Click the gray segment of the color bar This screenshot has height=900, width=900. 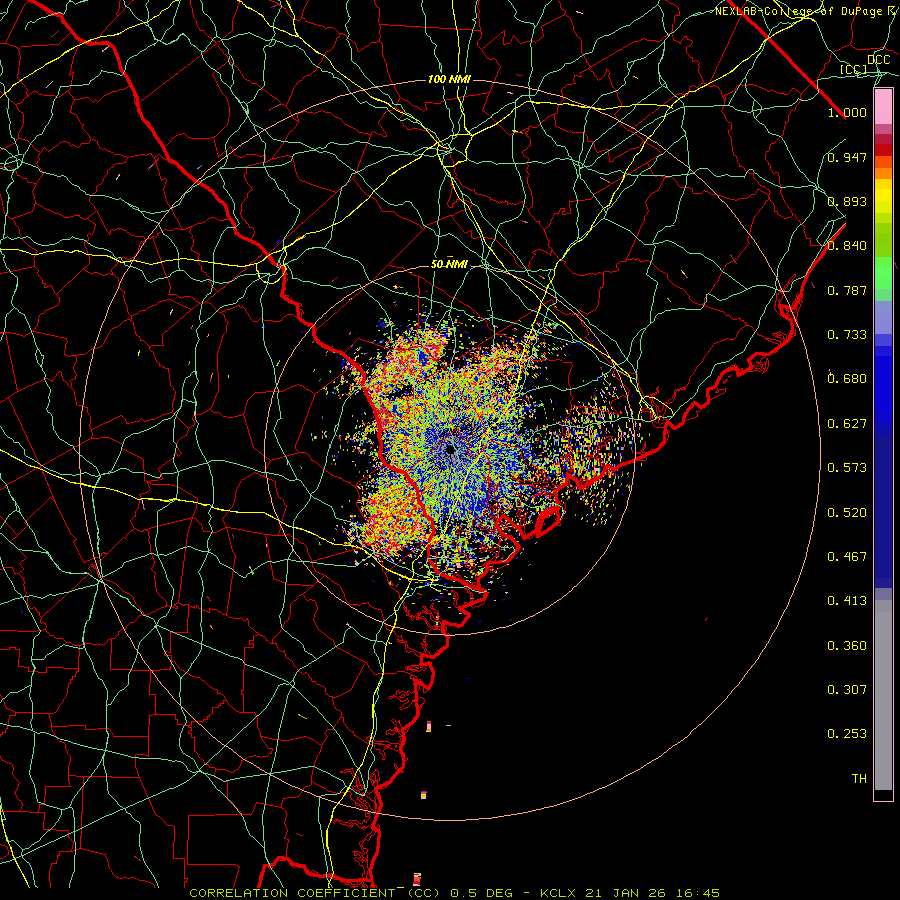(x=883, y=695)
